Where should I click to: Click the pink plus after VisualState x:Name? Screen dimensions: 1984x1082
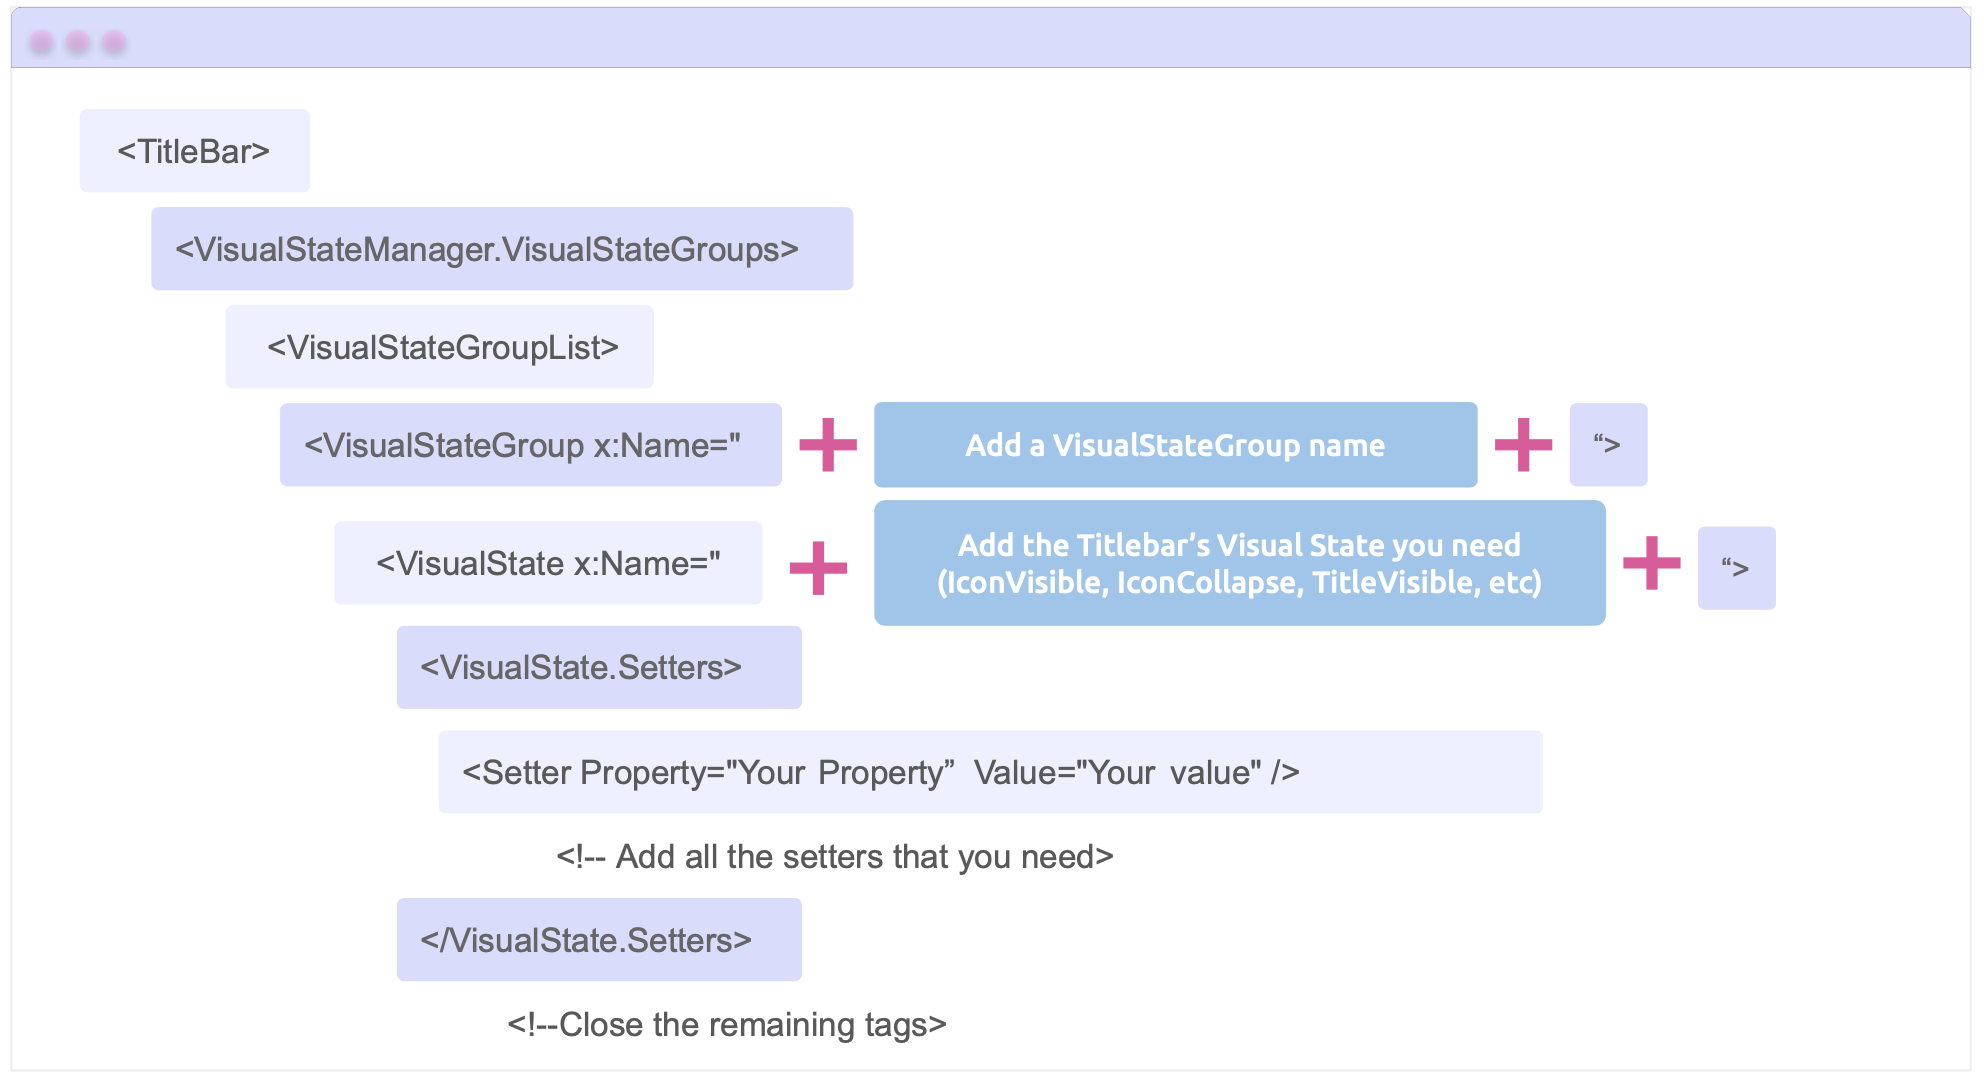[818, 568]
